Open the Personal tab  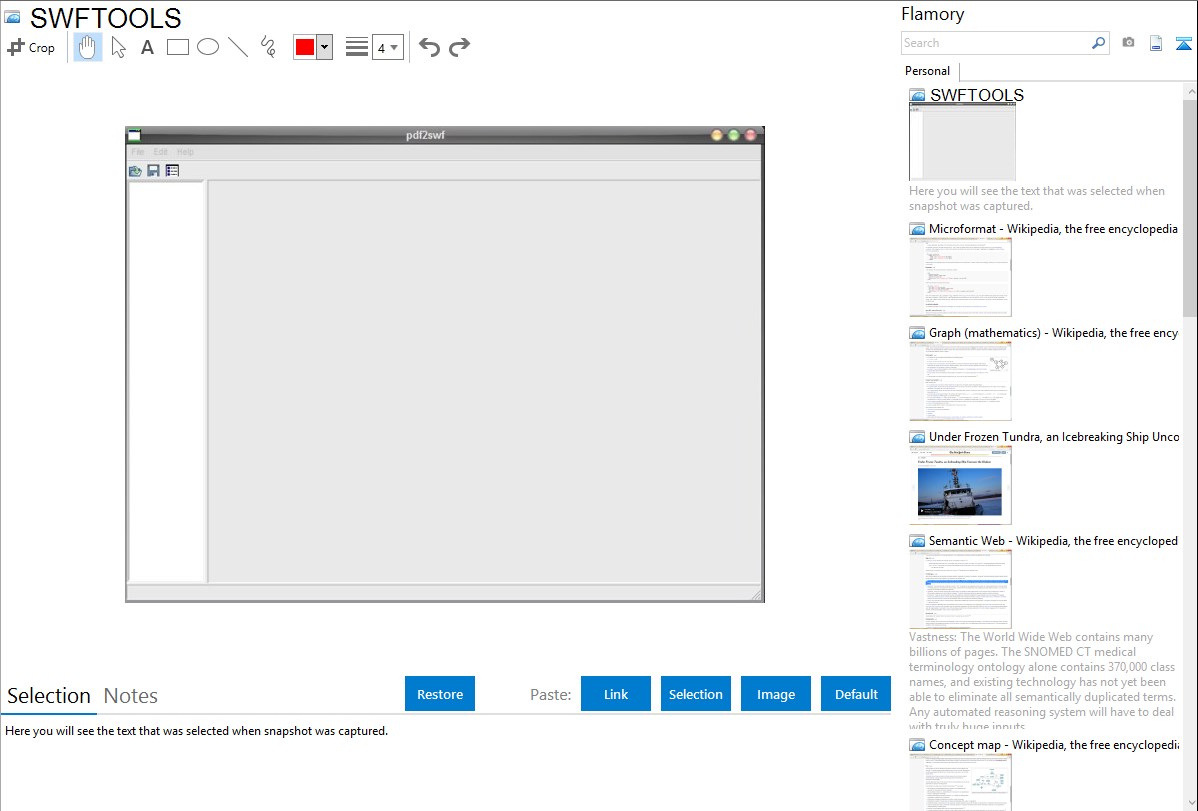point(928,71)
